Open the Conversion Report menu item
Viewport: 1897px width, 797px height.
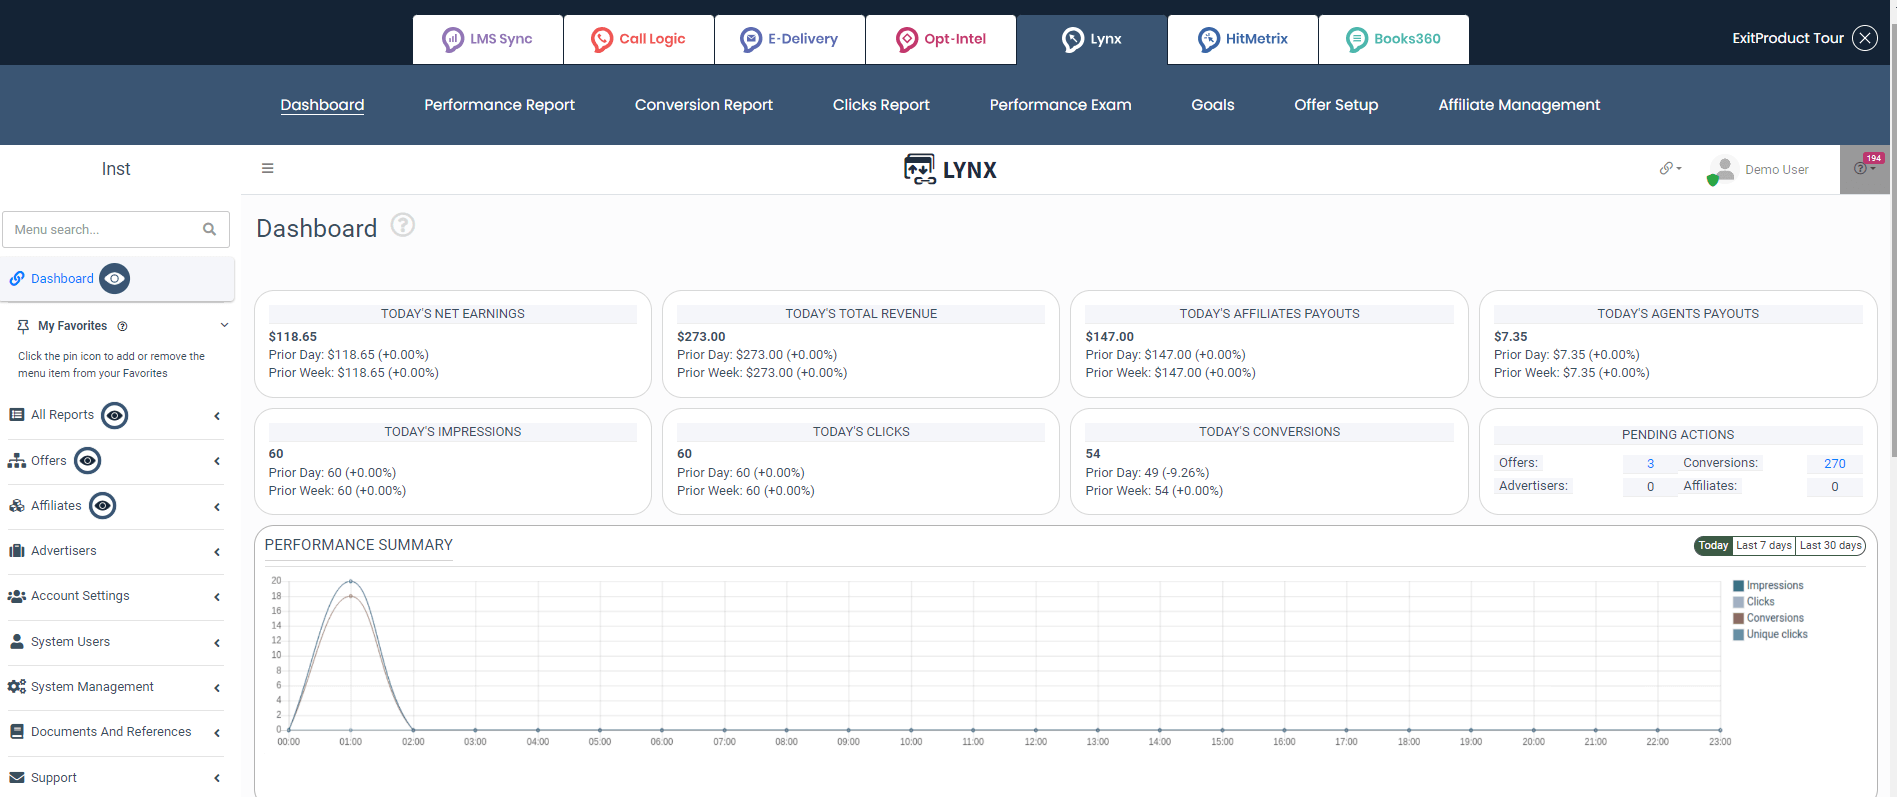click(x=703, y=105)
